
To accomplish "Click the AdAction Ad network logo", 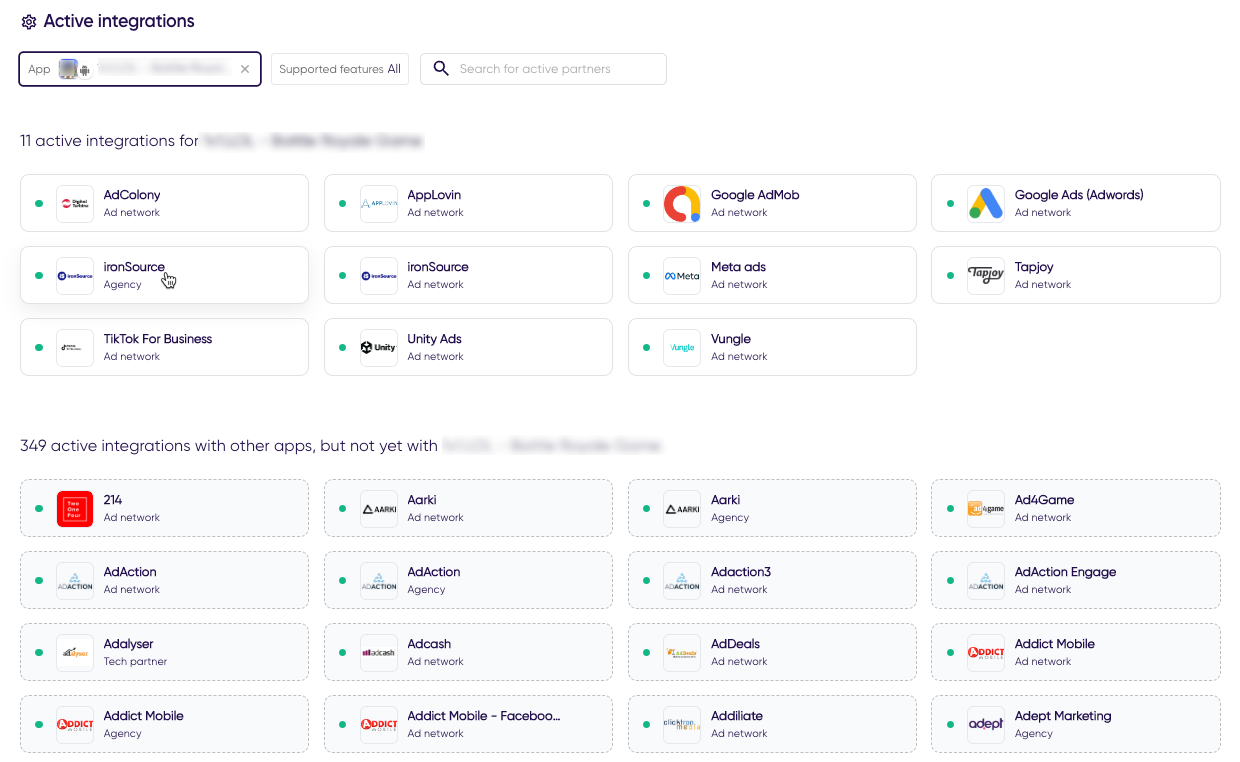I will [x=75, y=580].
